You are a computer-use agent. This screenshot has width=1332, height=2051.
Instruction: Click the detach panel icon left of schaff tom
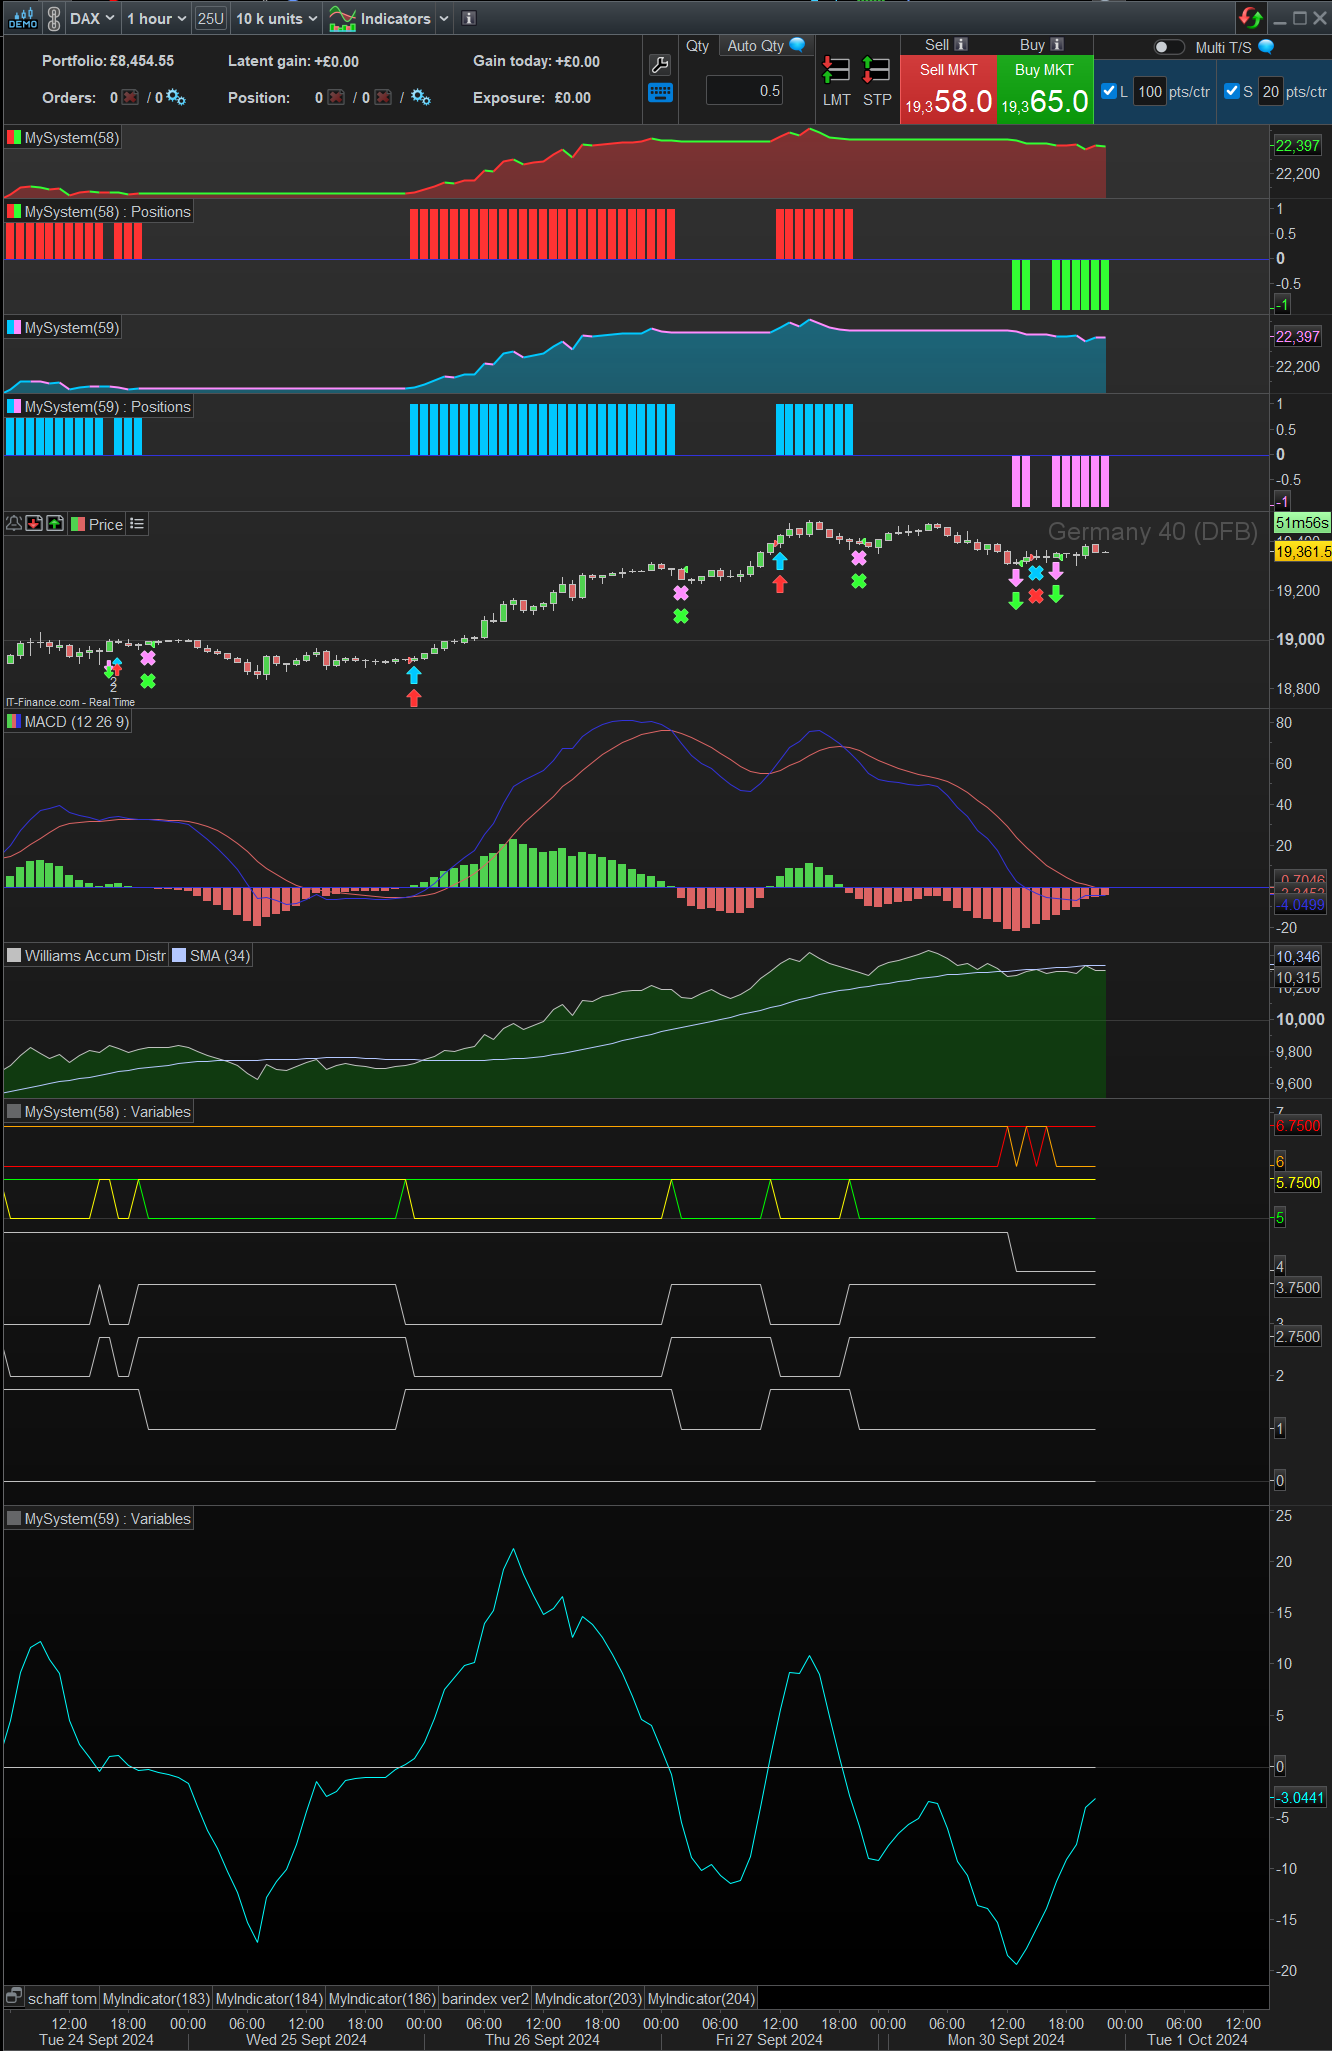(14, 1997)
